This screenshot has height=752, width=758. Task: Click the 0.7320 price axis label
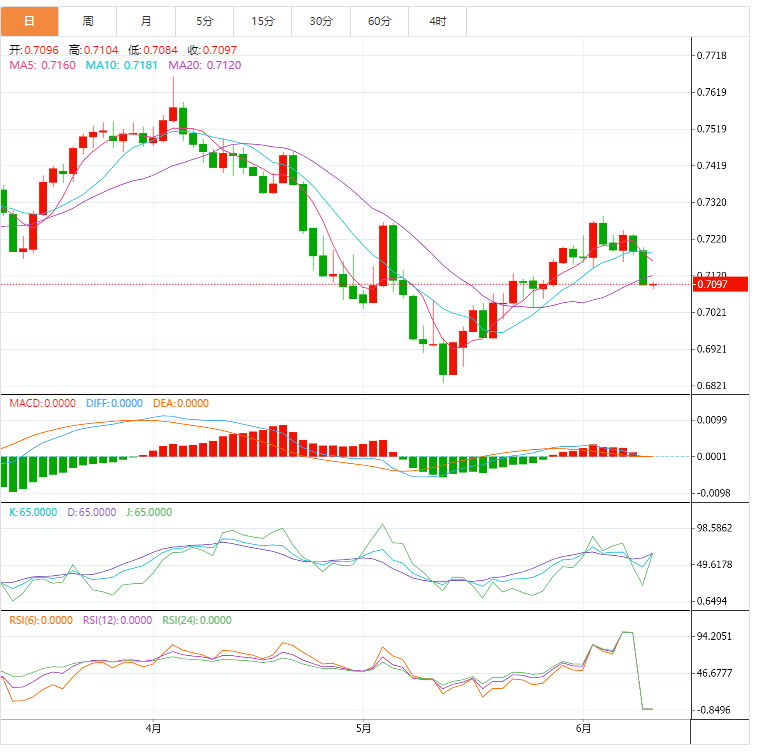711,202
